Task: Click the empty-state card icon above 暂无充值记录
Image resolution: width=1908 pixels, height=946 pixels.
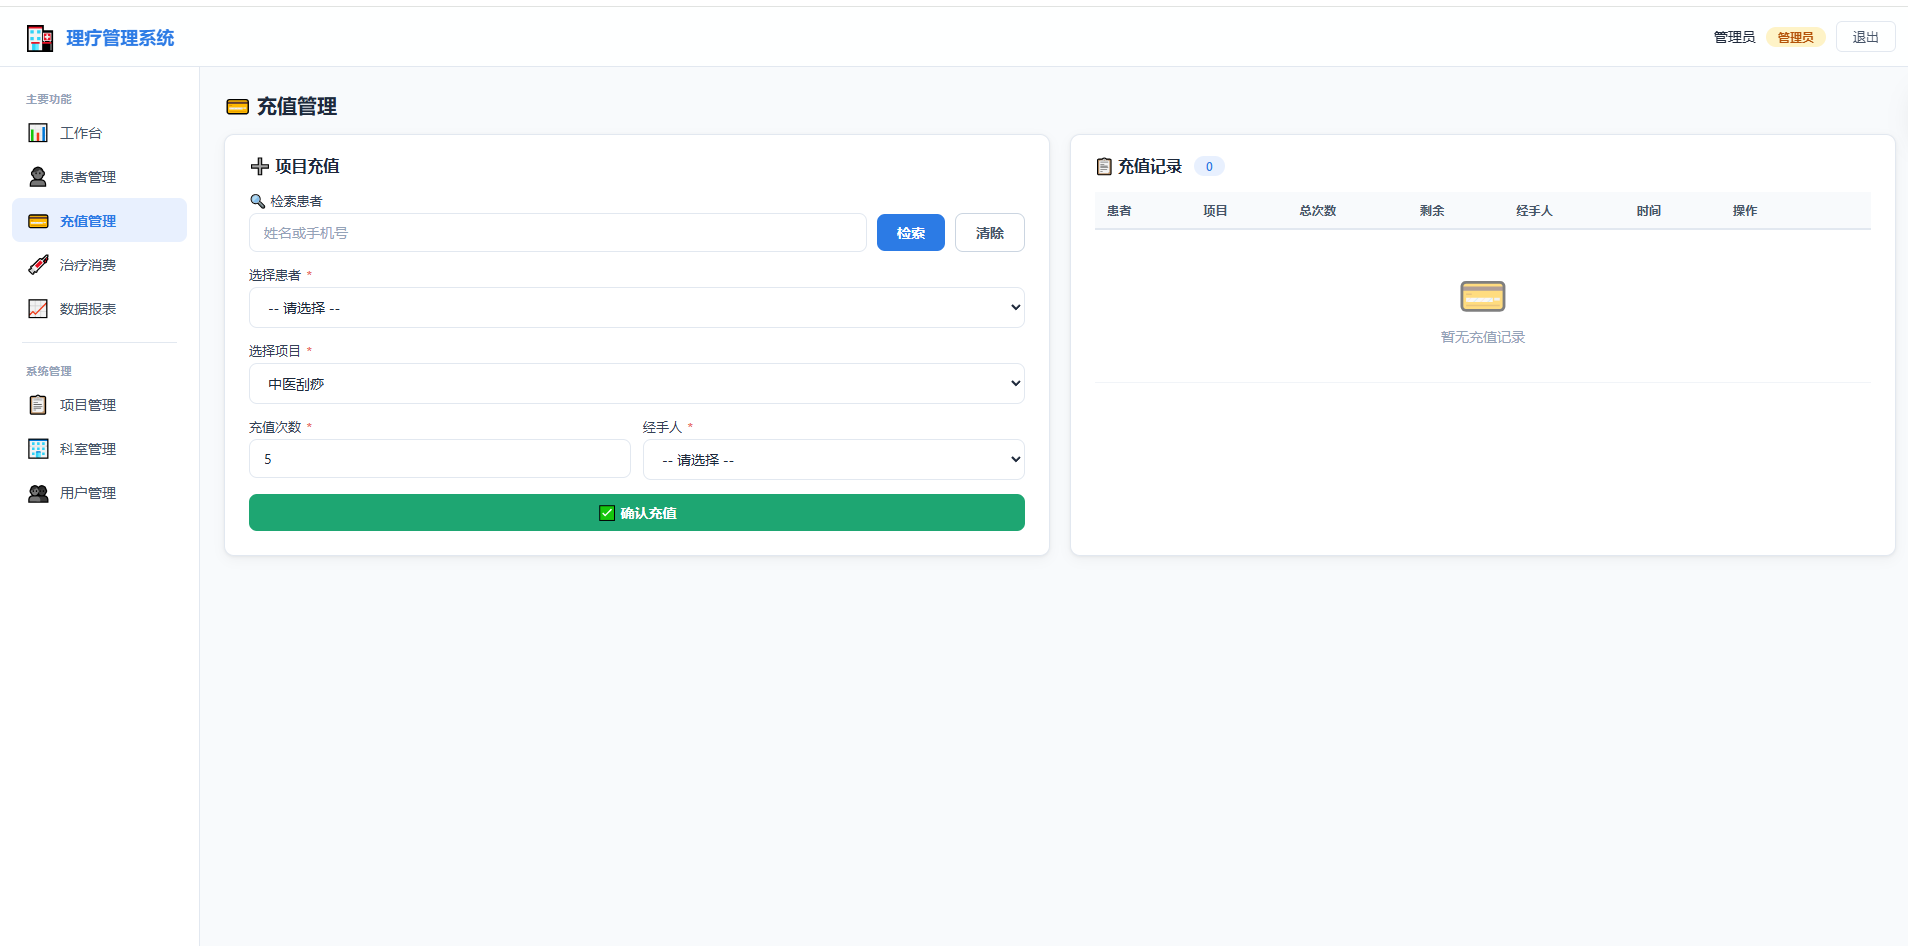Action: pos(1483,296)
